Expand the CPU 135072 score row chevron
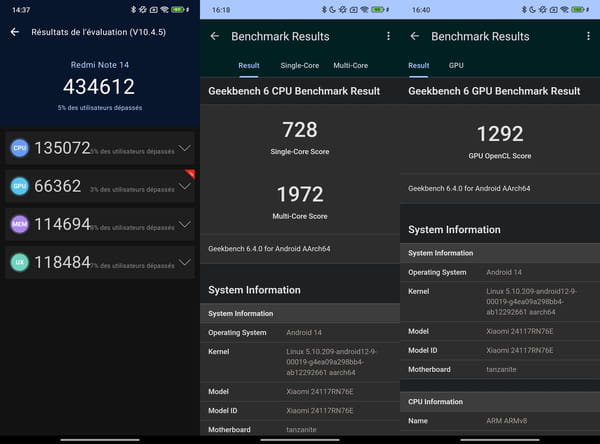Viewport: 600px width, 444px height. tap(184, 148)
